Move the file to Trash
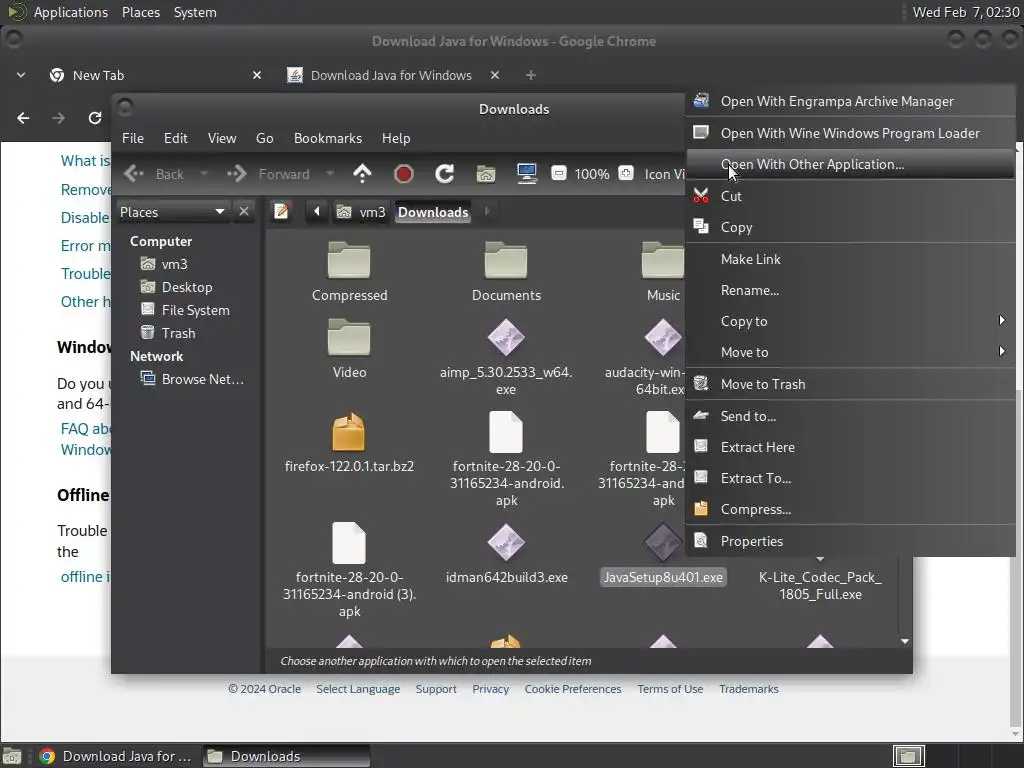1024x768 pixels. [x=850, y=384]
